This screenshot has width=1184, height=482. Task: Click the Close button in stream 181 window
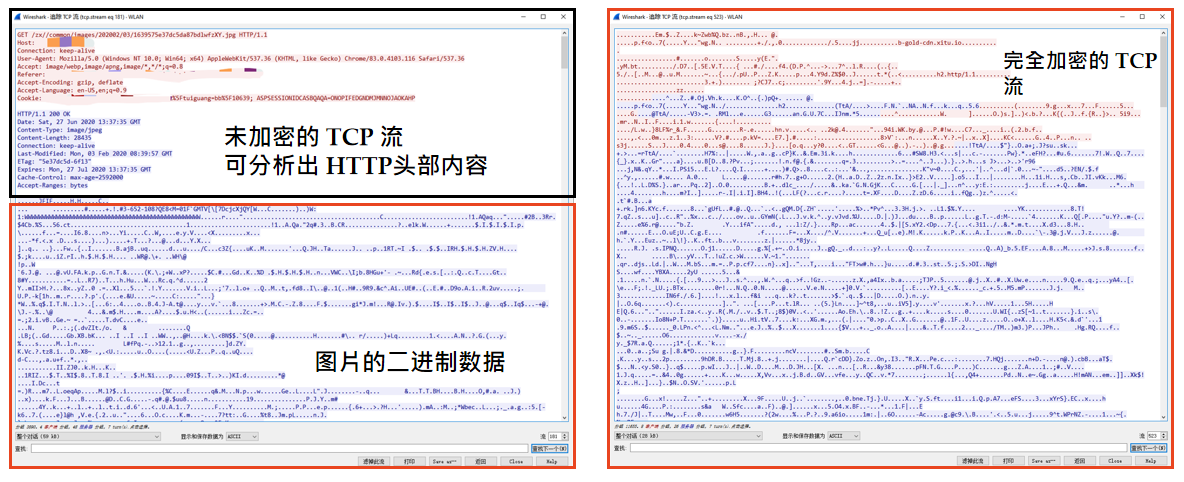click(x=516, y=461)
